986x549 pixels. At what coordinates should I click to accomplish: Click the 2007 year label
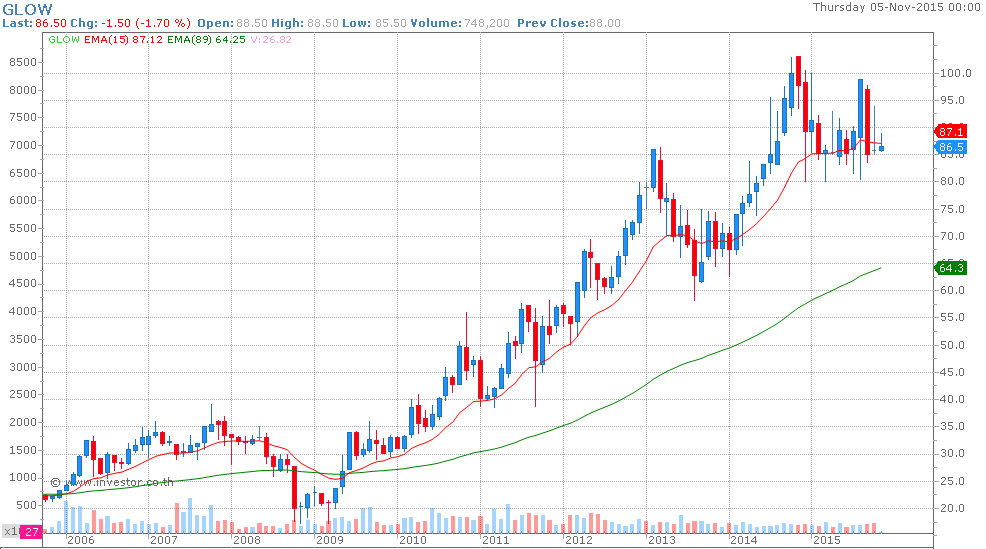click(x=163, y=540)
